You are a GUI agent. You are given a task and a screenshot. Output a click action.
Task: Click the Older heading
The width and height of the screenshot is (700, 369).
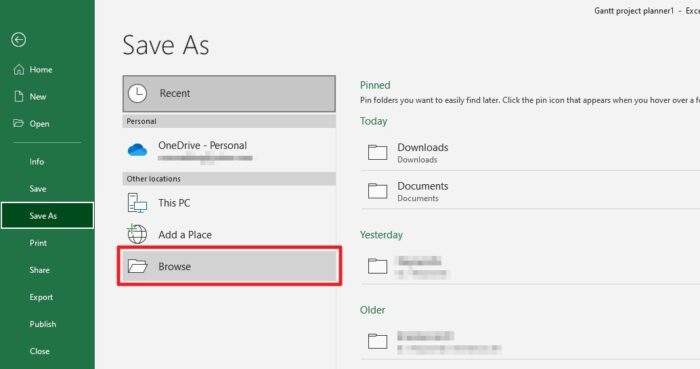click(x=372, y=310)
